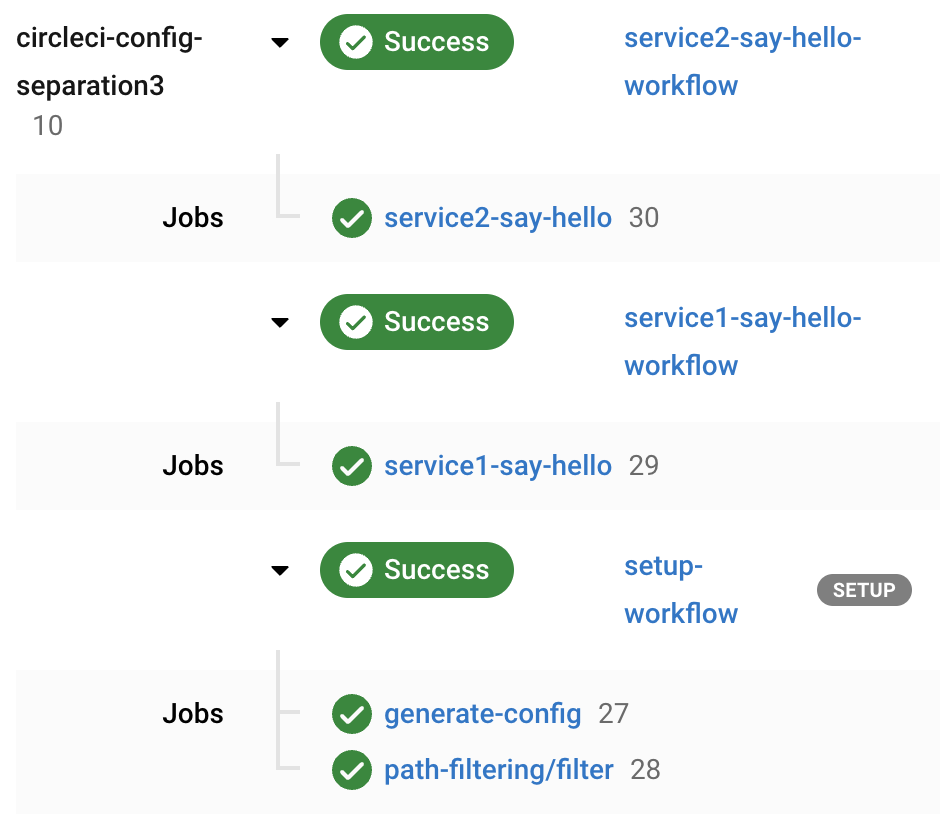Select the circleci-config-separation3 pipeline name

(x=109, y=62)
